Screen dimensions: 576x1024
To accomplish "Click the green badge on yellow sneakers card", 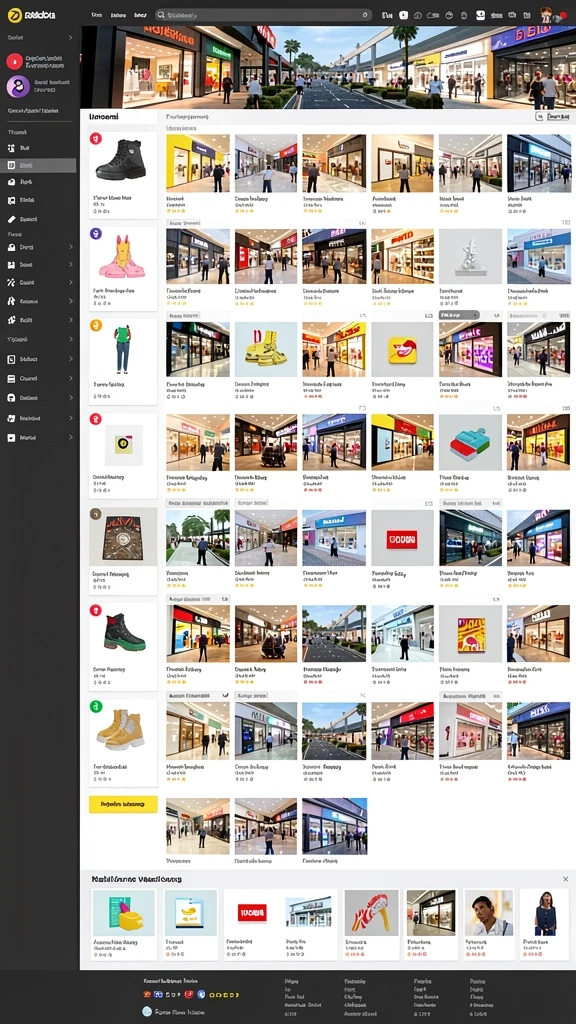I will [x=95, y=706].
